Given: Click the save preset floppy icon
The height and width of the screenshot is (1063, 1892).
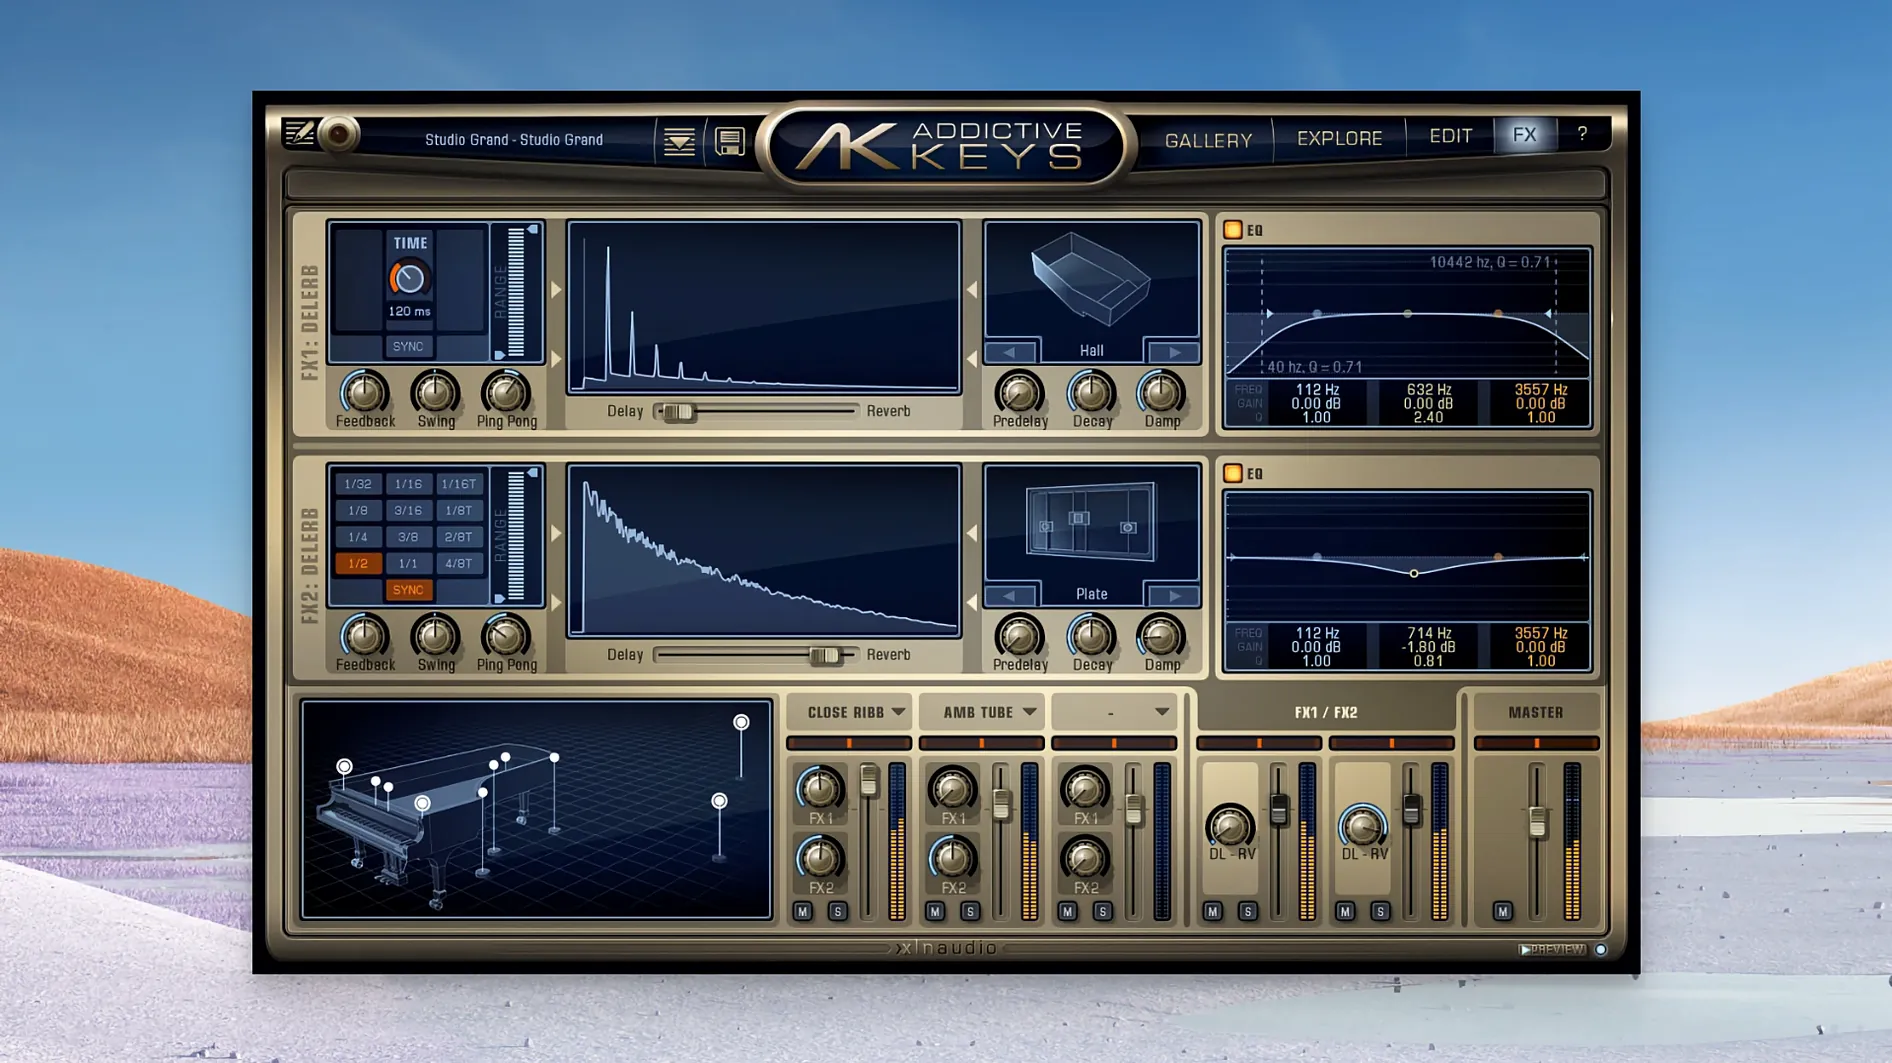Looking at the screenshot, I should (x=730, y=141).
